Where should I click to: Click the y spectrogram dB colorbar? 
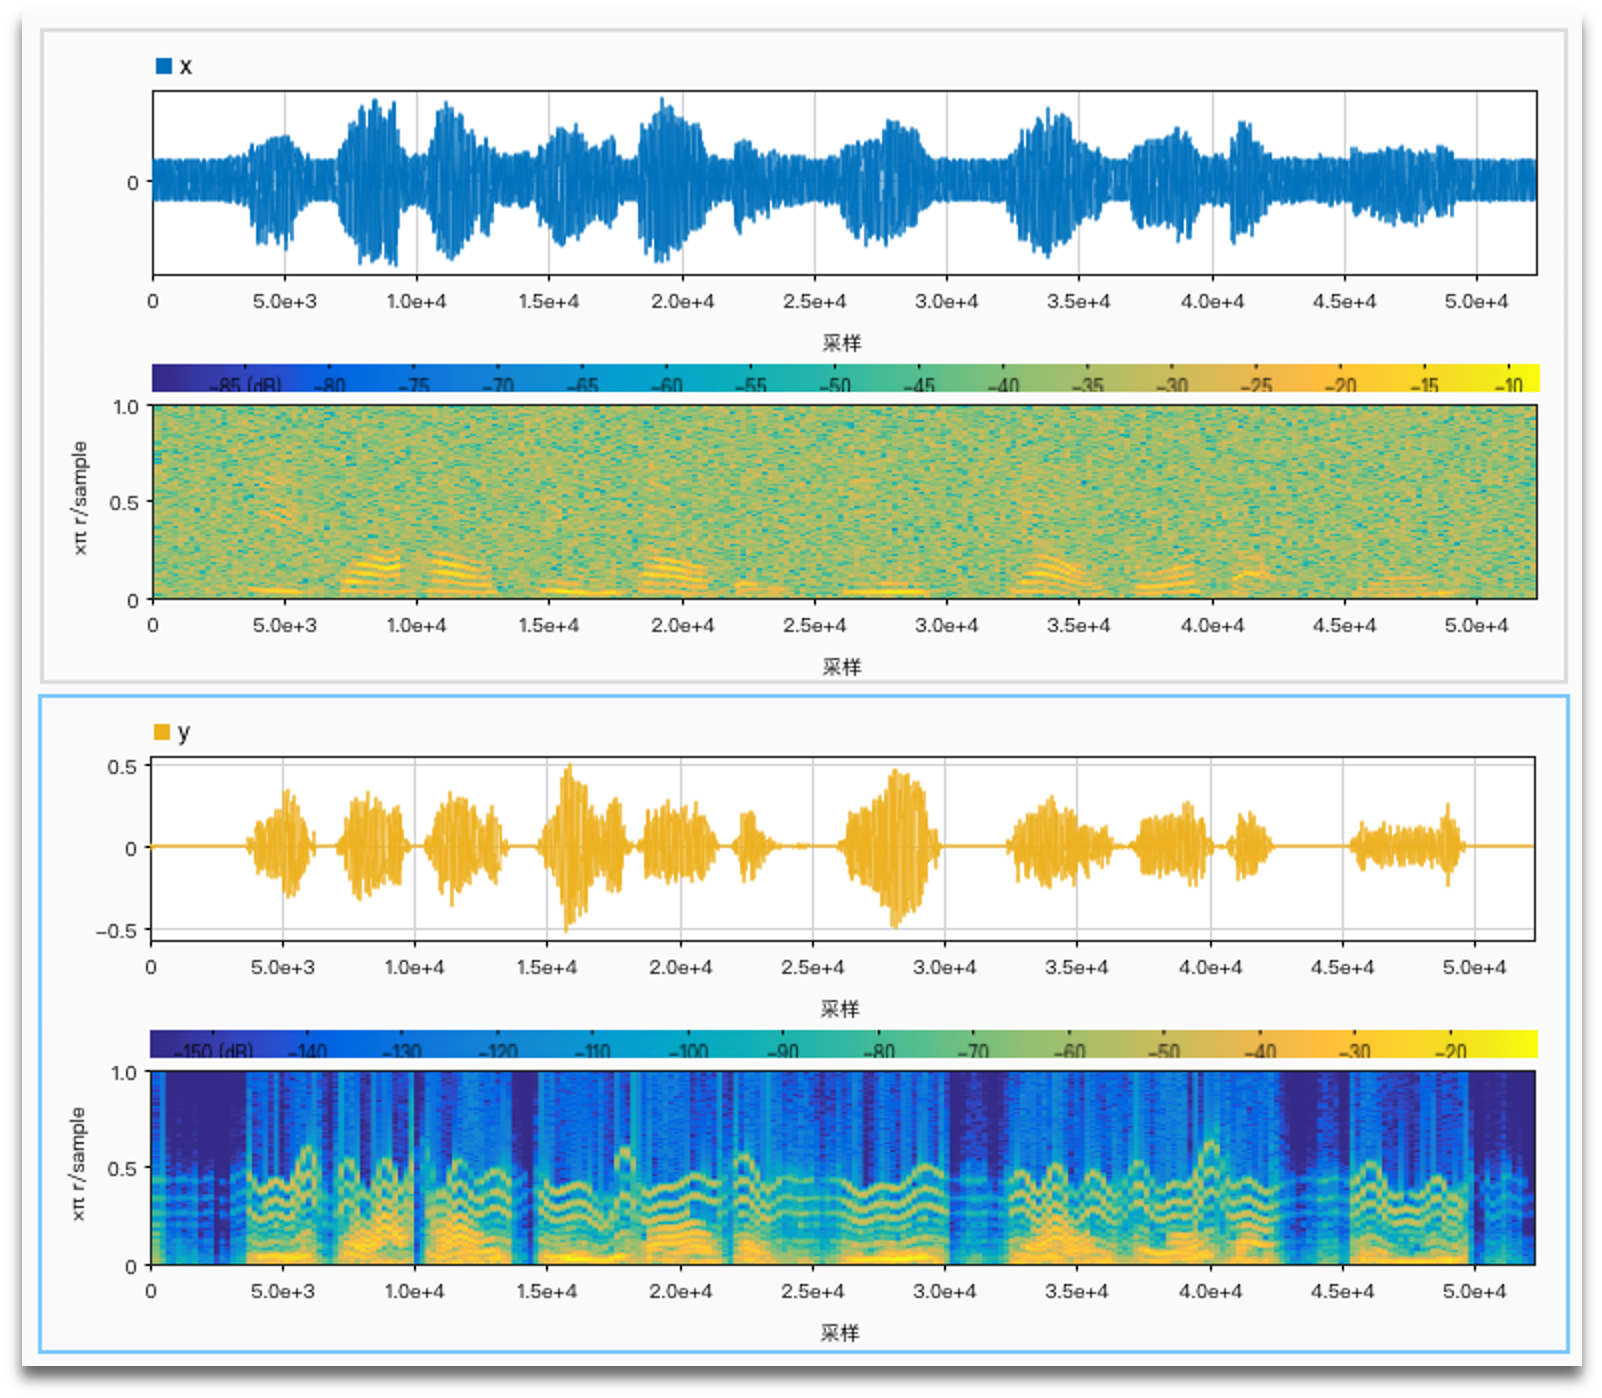tap(843, 1044)
